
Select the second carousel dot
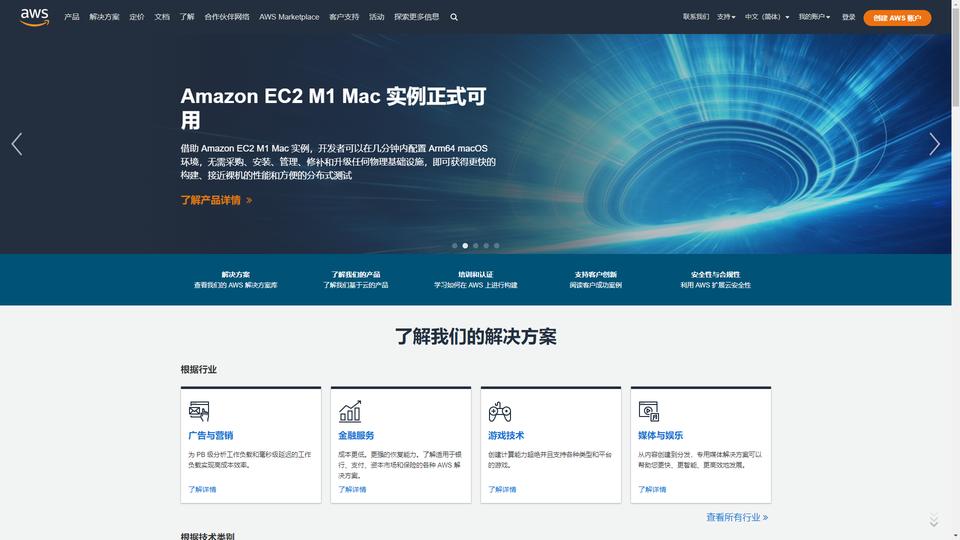[465, 246]
